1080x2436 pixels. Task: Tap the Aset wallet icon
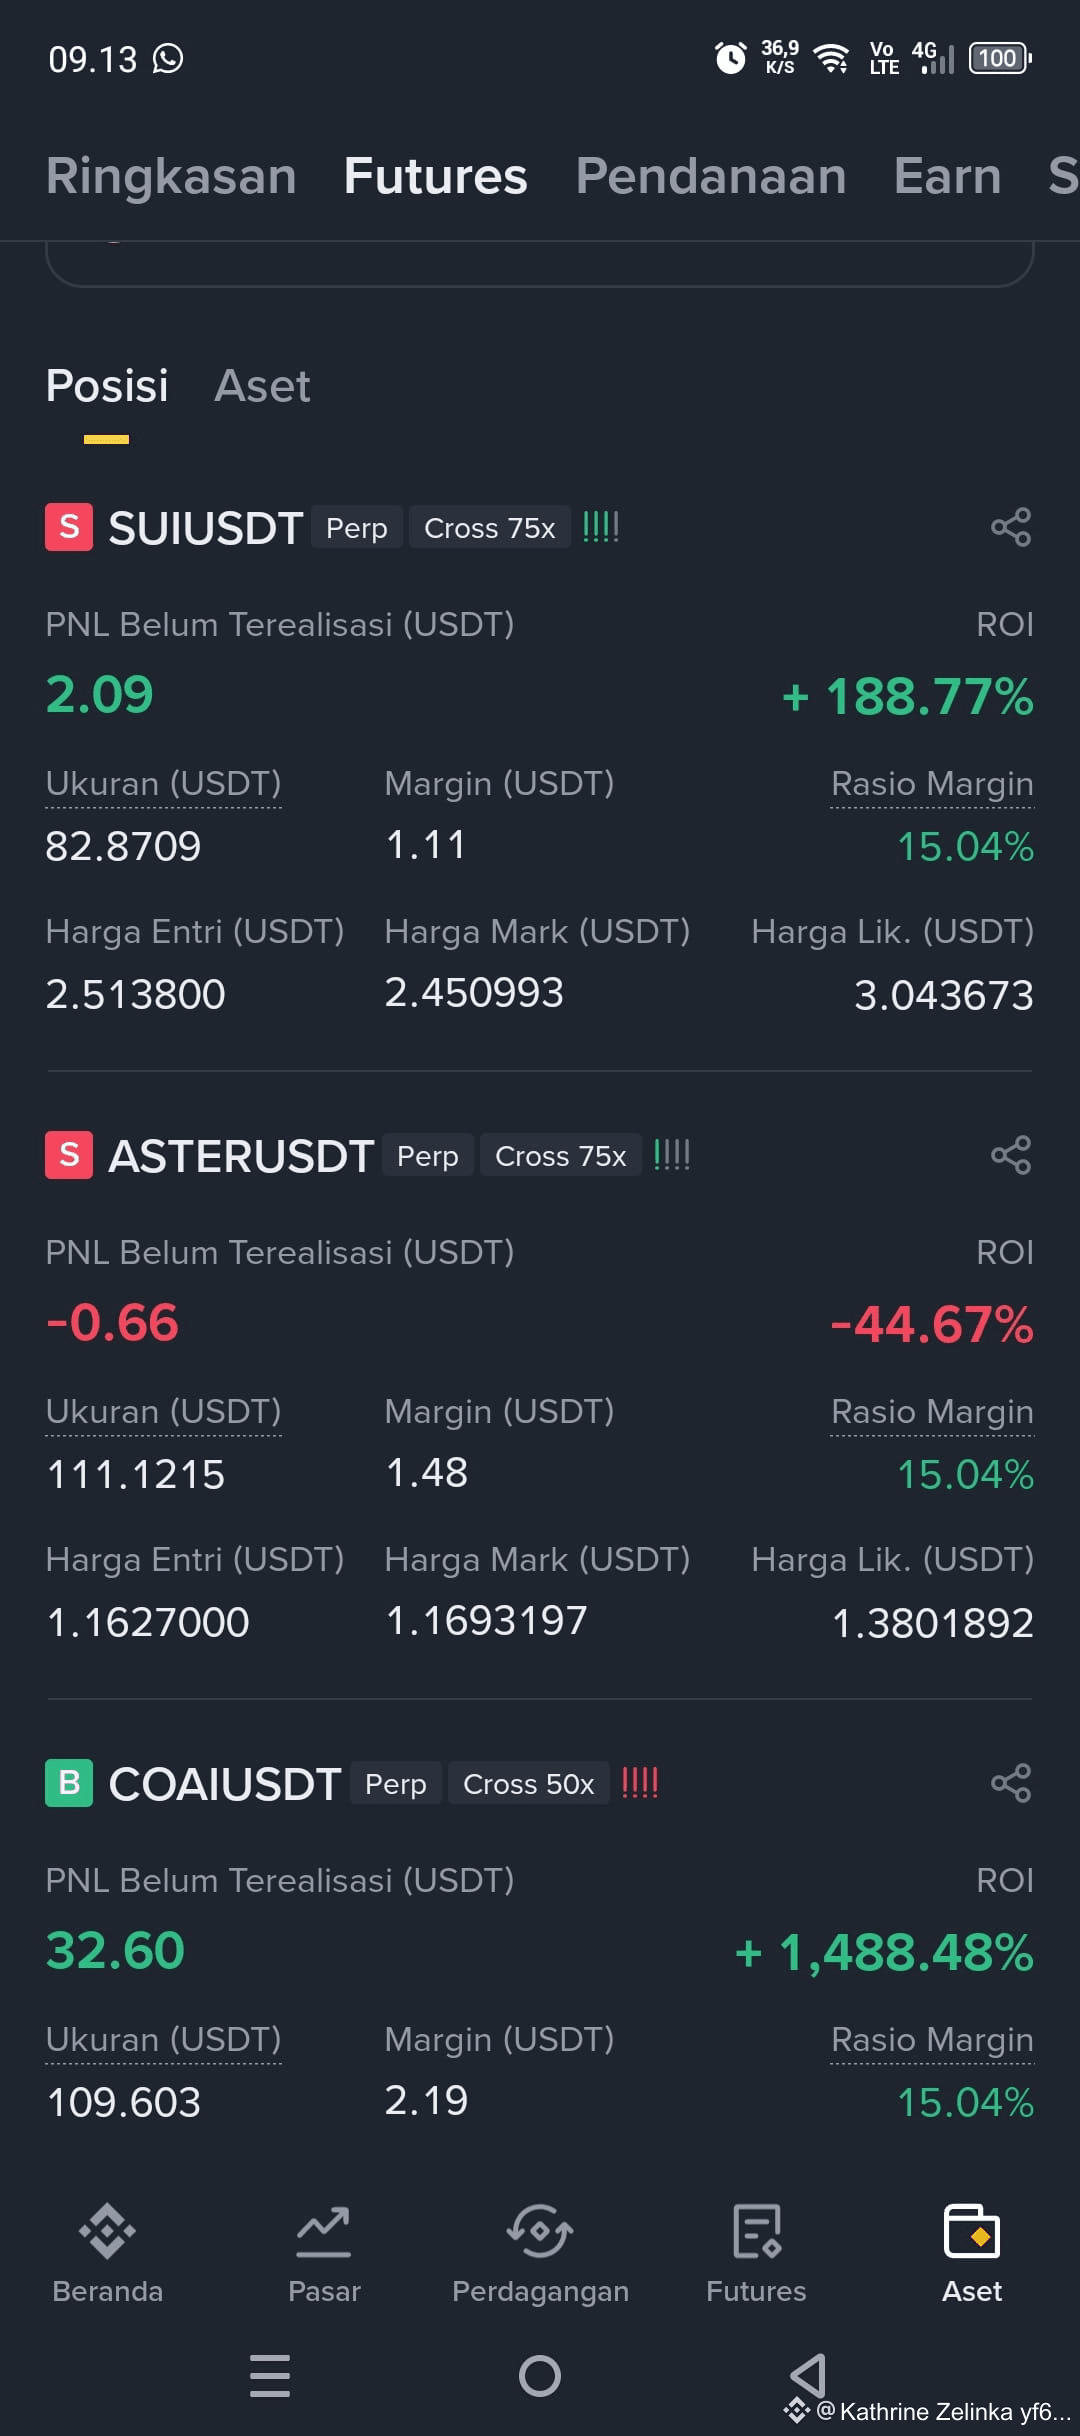(x=972, y=2232)
